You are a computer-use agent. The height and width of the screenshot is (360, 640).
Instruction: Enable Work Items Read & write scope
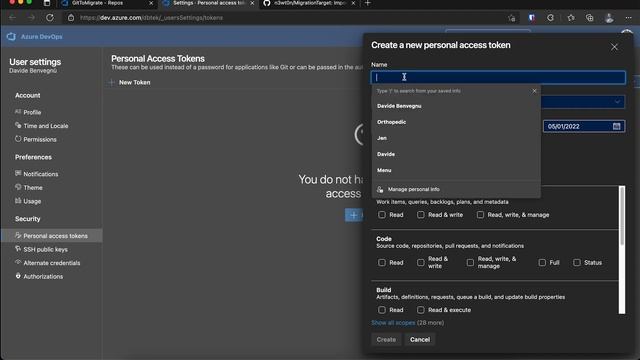(x=421, y=215)
